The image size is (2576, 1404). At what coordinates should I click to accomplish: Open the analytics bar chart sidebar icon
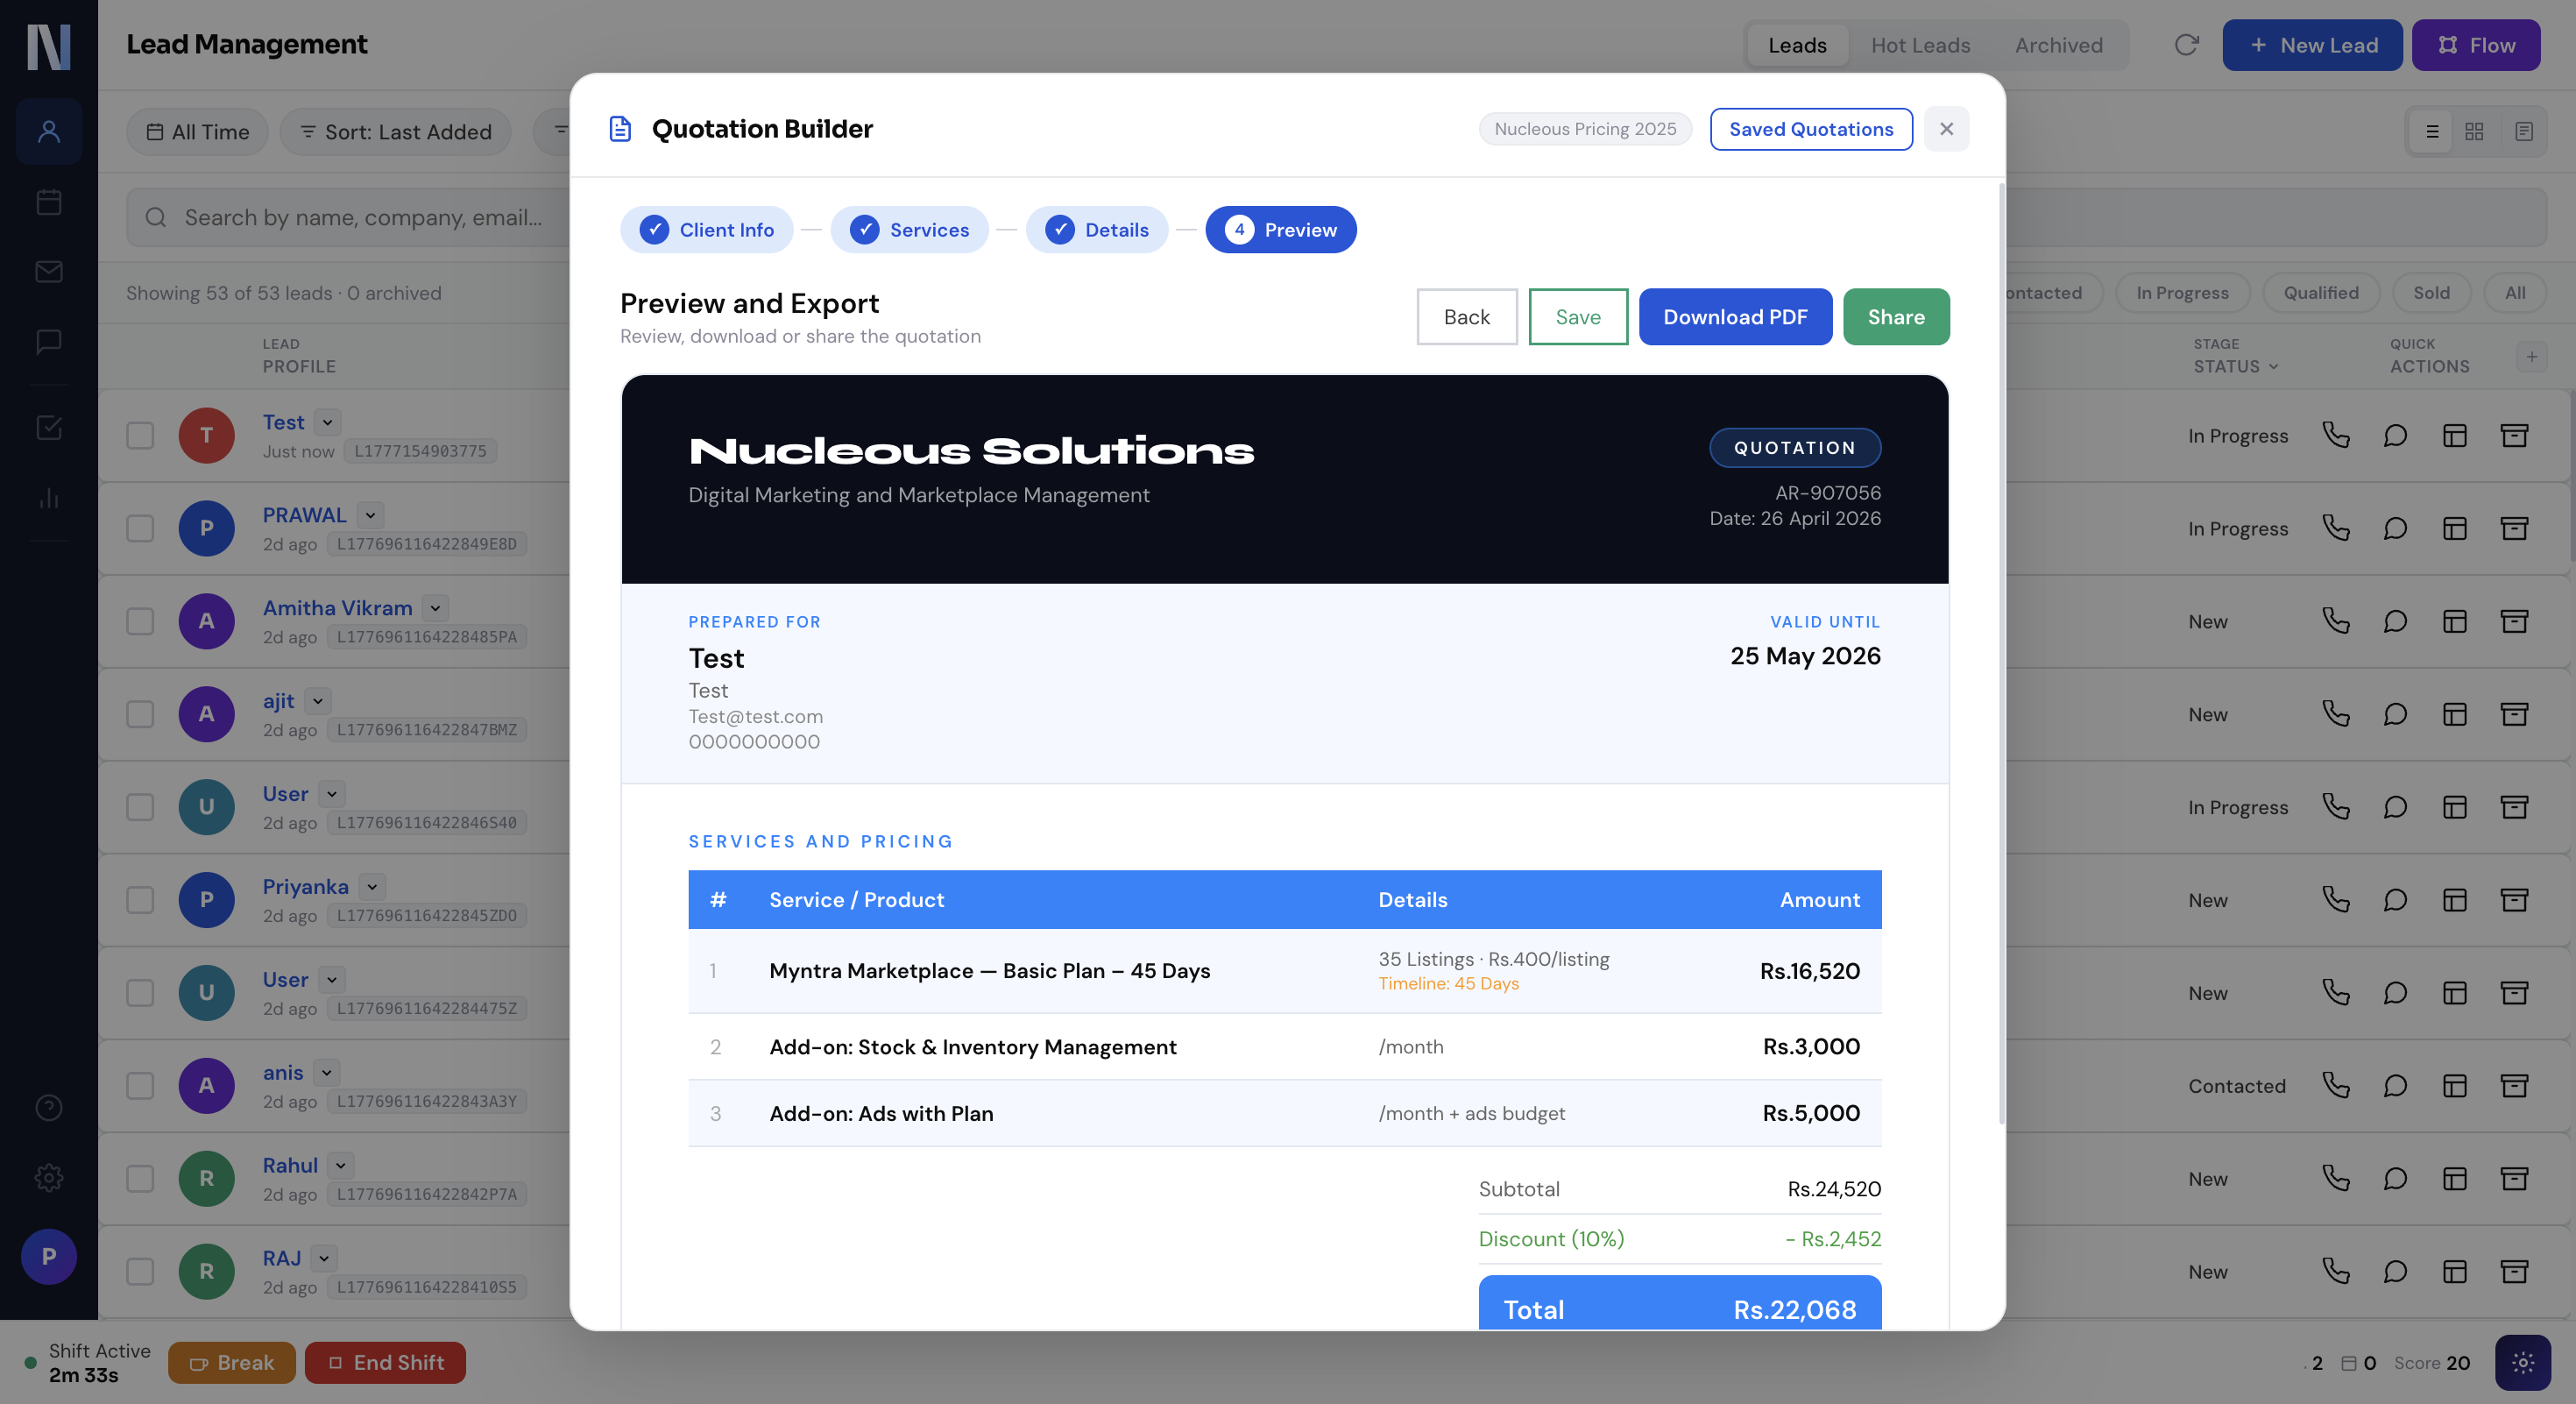(x=48, y=498)
